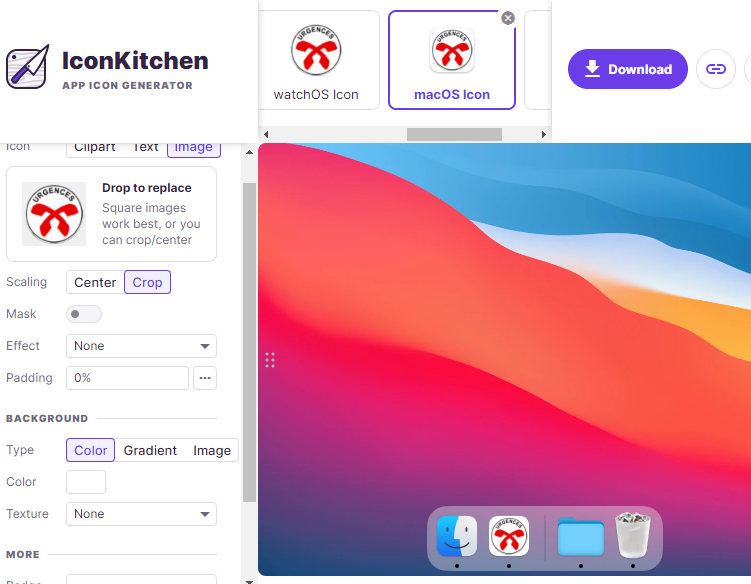751x584 pixels.
Task: Open the background Color swatch
Action: coord(86,482)
